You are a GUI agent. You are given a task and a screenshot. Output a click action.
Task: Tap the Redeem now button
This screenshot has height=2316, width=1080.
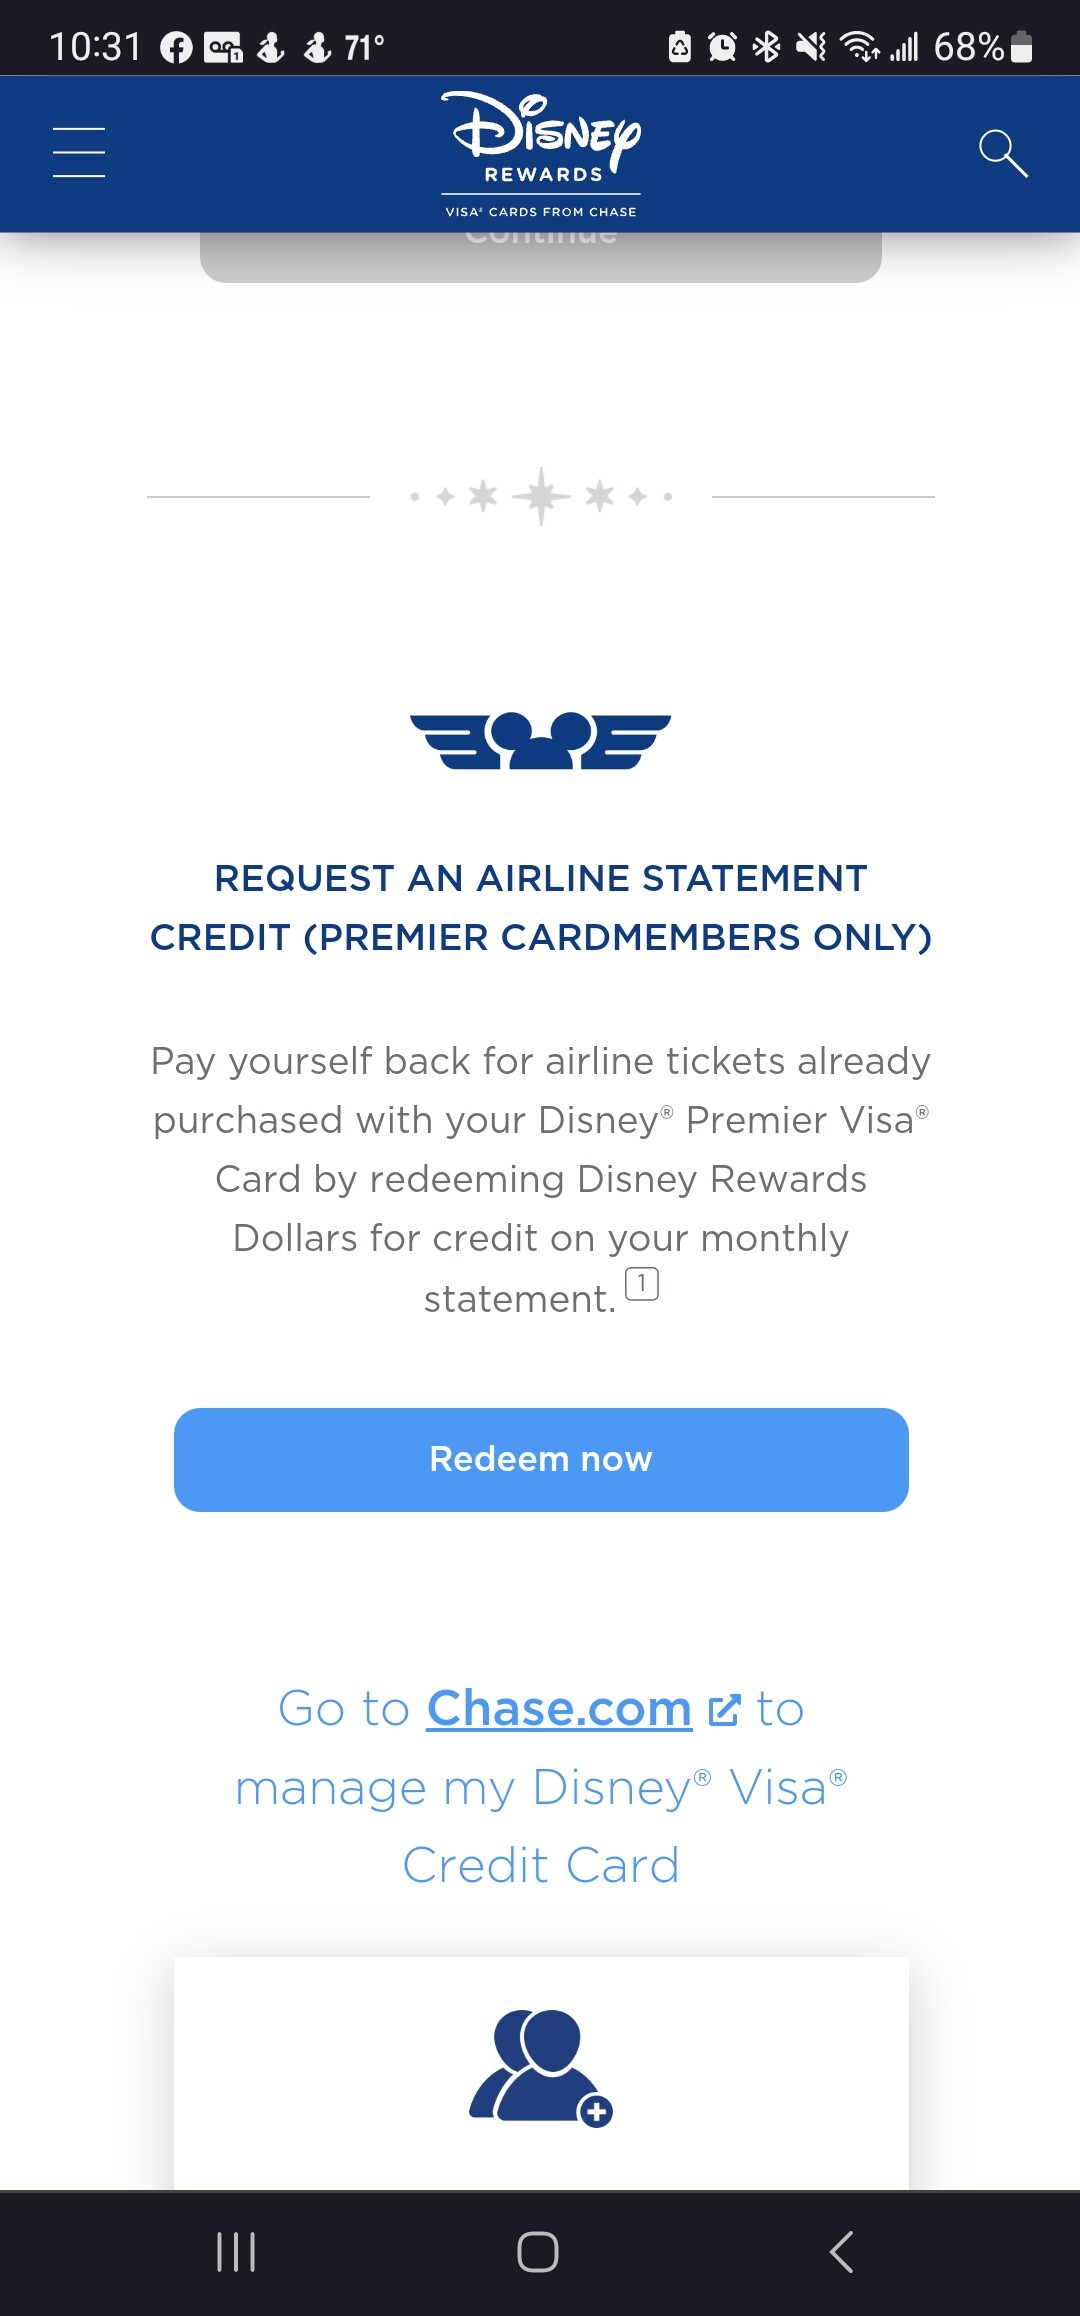541,1460
